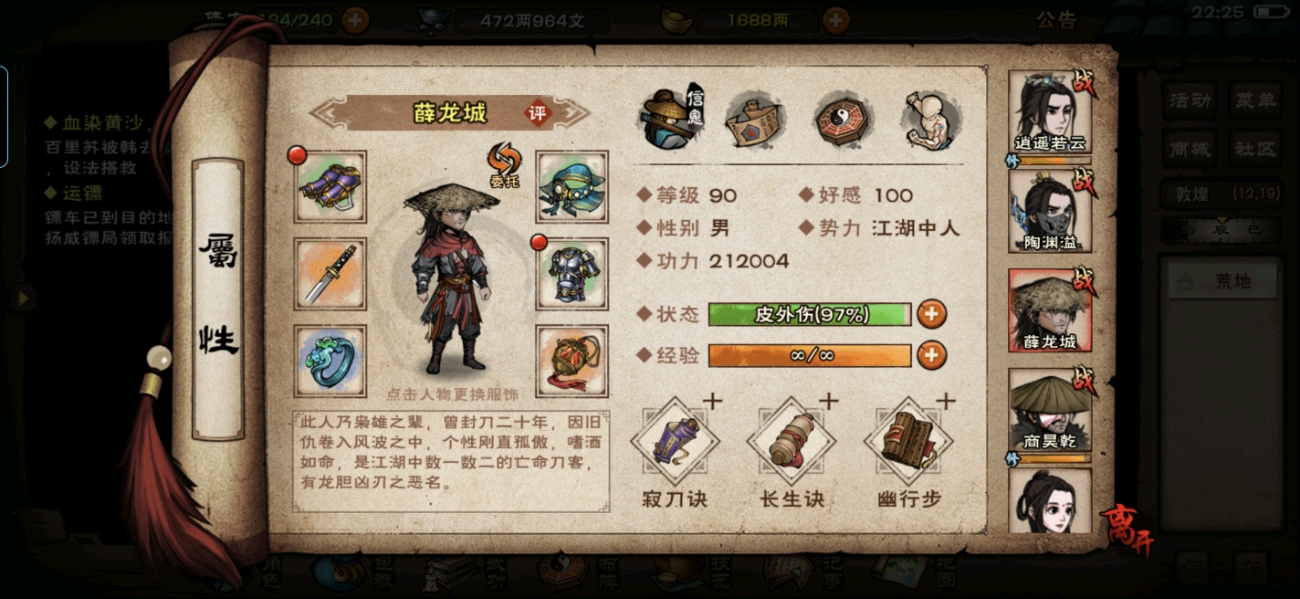Screen dimensions: 1300x599
Task: Click plus button next to 经验 bar
Action: pos(931,354)
